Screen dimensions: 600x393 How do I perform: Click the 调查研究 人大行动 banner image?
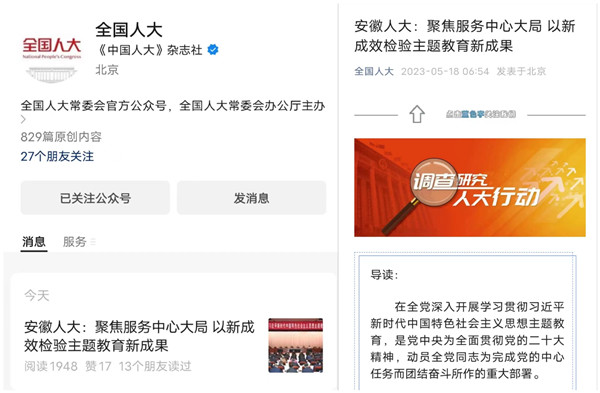pos(470,188)
